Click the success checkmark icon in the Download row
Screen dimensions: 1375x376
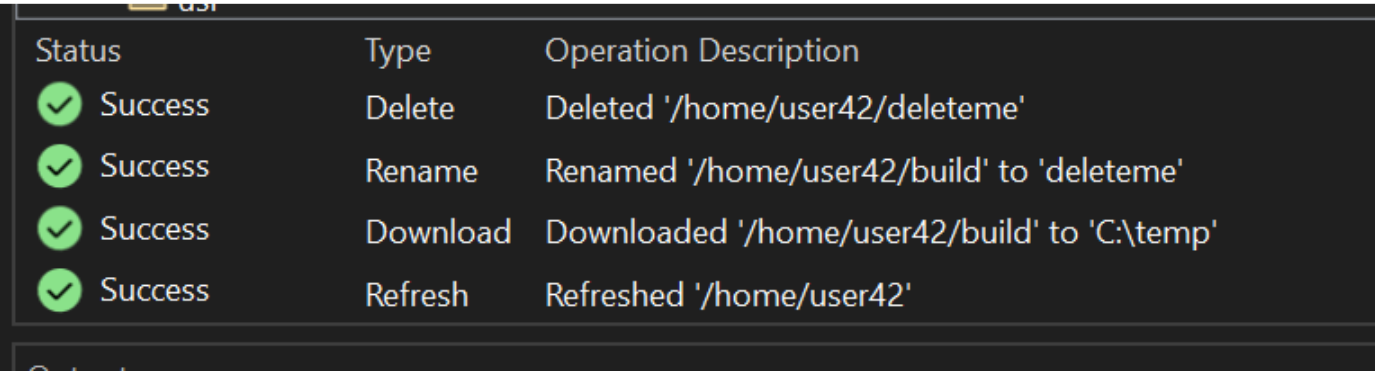(x=60, y=230)
